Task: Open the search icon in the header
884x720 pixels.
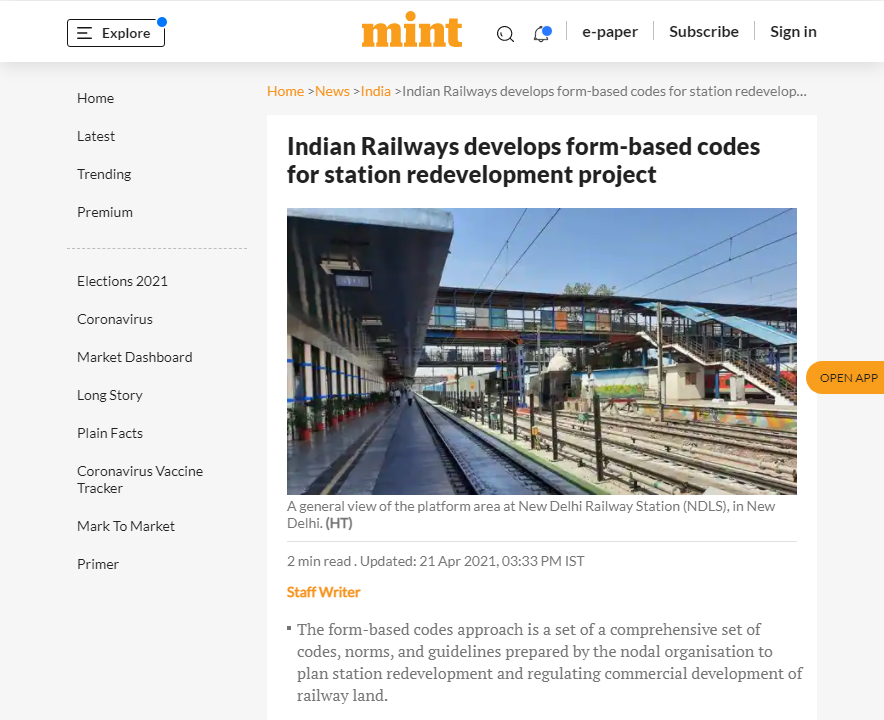Action: 505,33
